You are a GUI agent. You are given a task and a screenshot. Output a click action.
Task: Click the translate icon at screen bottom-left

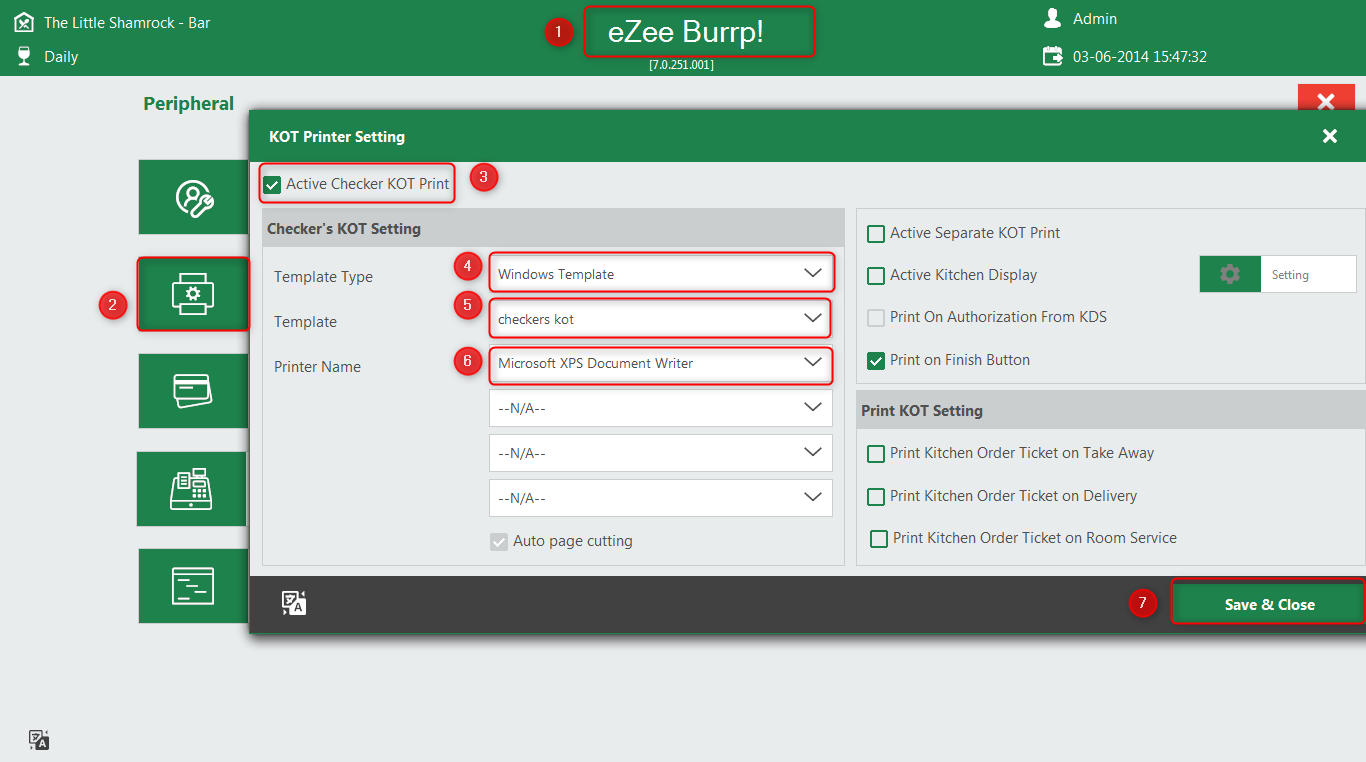[x=39, y=740]
